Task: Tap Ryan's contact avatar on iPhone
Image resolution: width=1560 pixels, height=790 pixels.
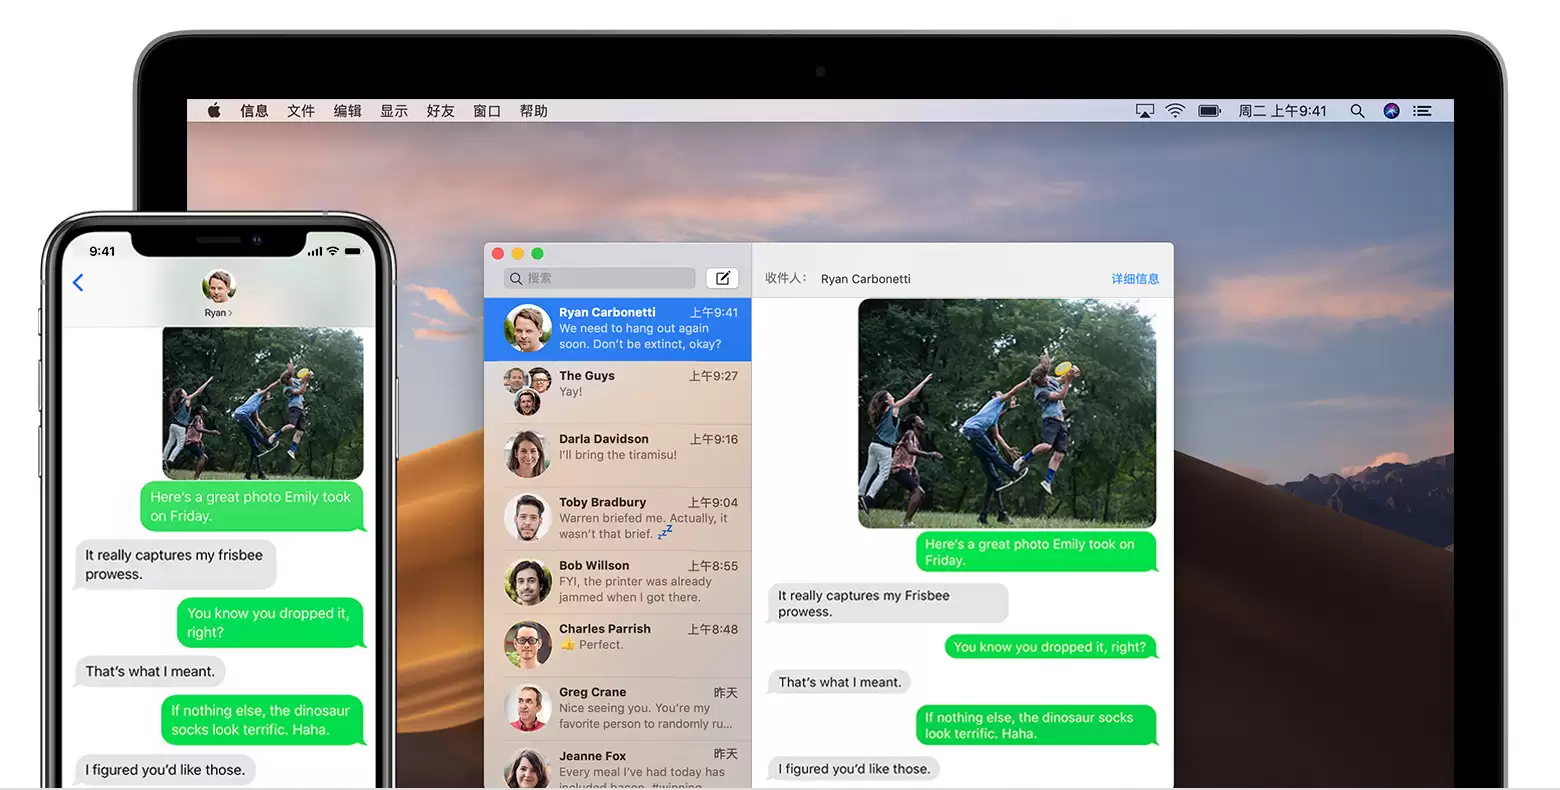Action: click(x=218, y=286)
